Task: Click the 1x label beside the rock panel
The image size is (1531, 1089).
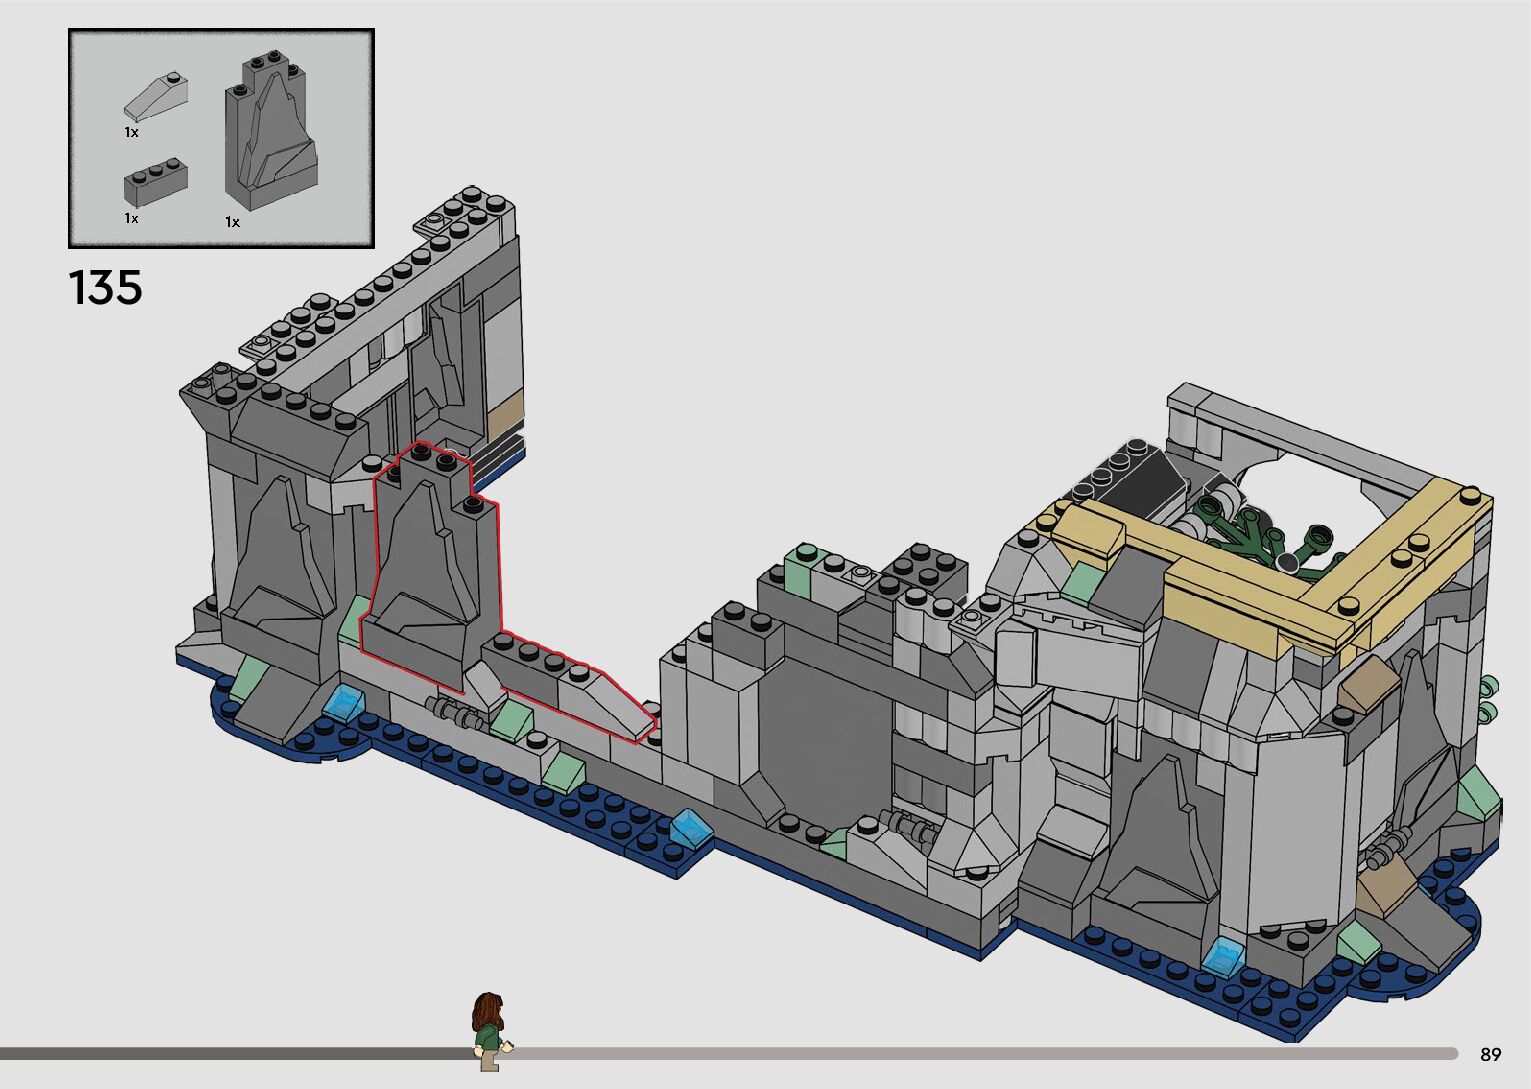Action: click(x=232, y=222)
